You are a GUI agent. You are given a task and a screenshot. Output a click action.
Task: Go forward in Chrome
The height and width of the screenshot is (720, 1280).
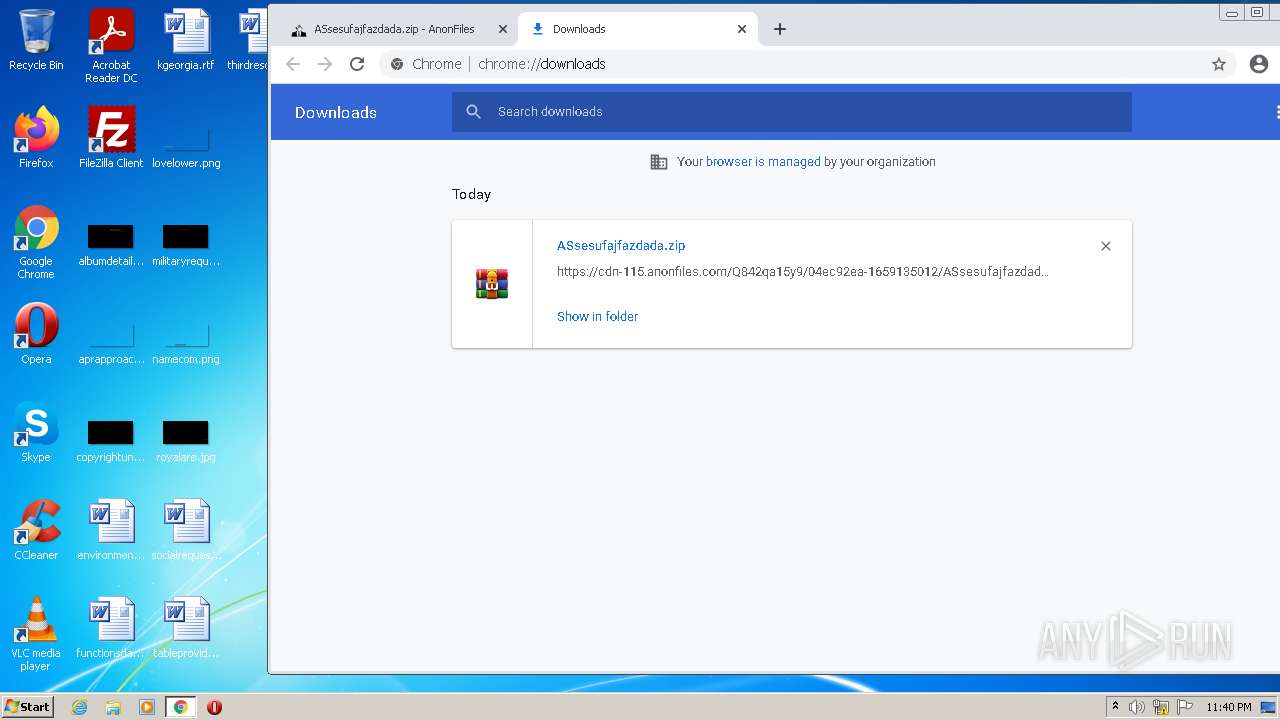(x=325, y=64)
